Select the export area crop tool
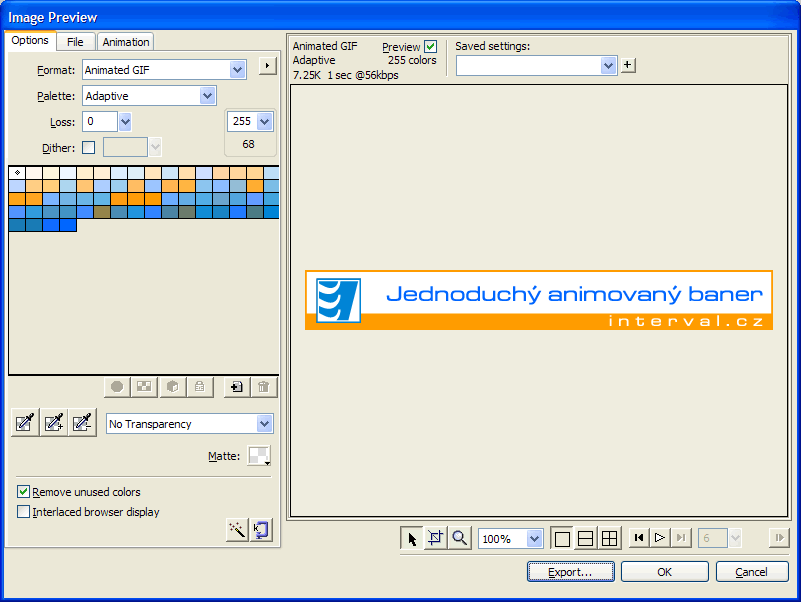Screen dimensions: 801x602 click(436, 538)
